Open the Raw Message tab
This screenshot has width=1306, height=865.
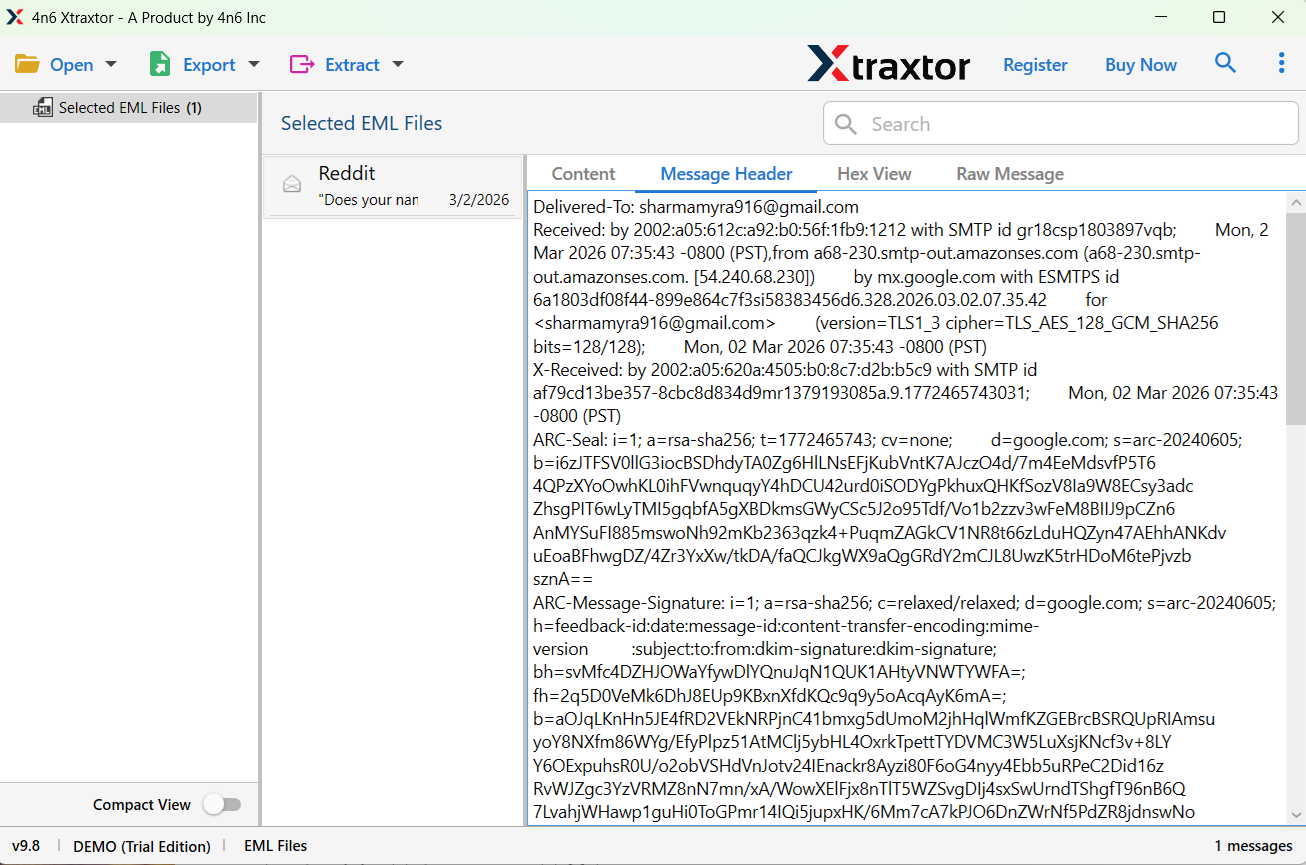(x=1009, y=174)
